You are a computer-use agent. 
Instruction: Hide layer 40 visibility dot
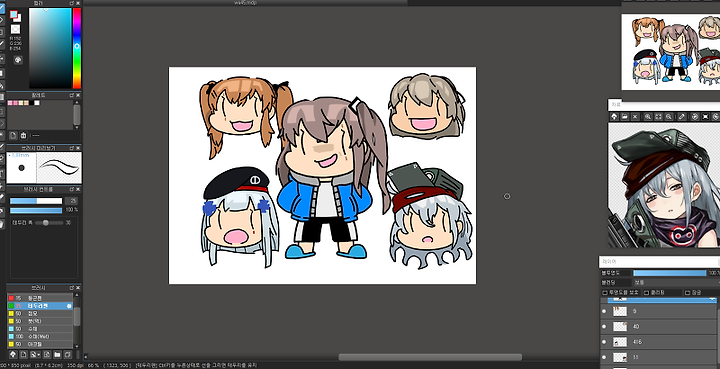[x=604, y=326]
